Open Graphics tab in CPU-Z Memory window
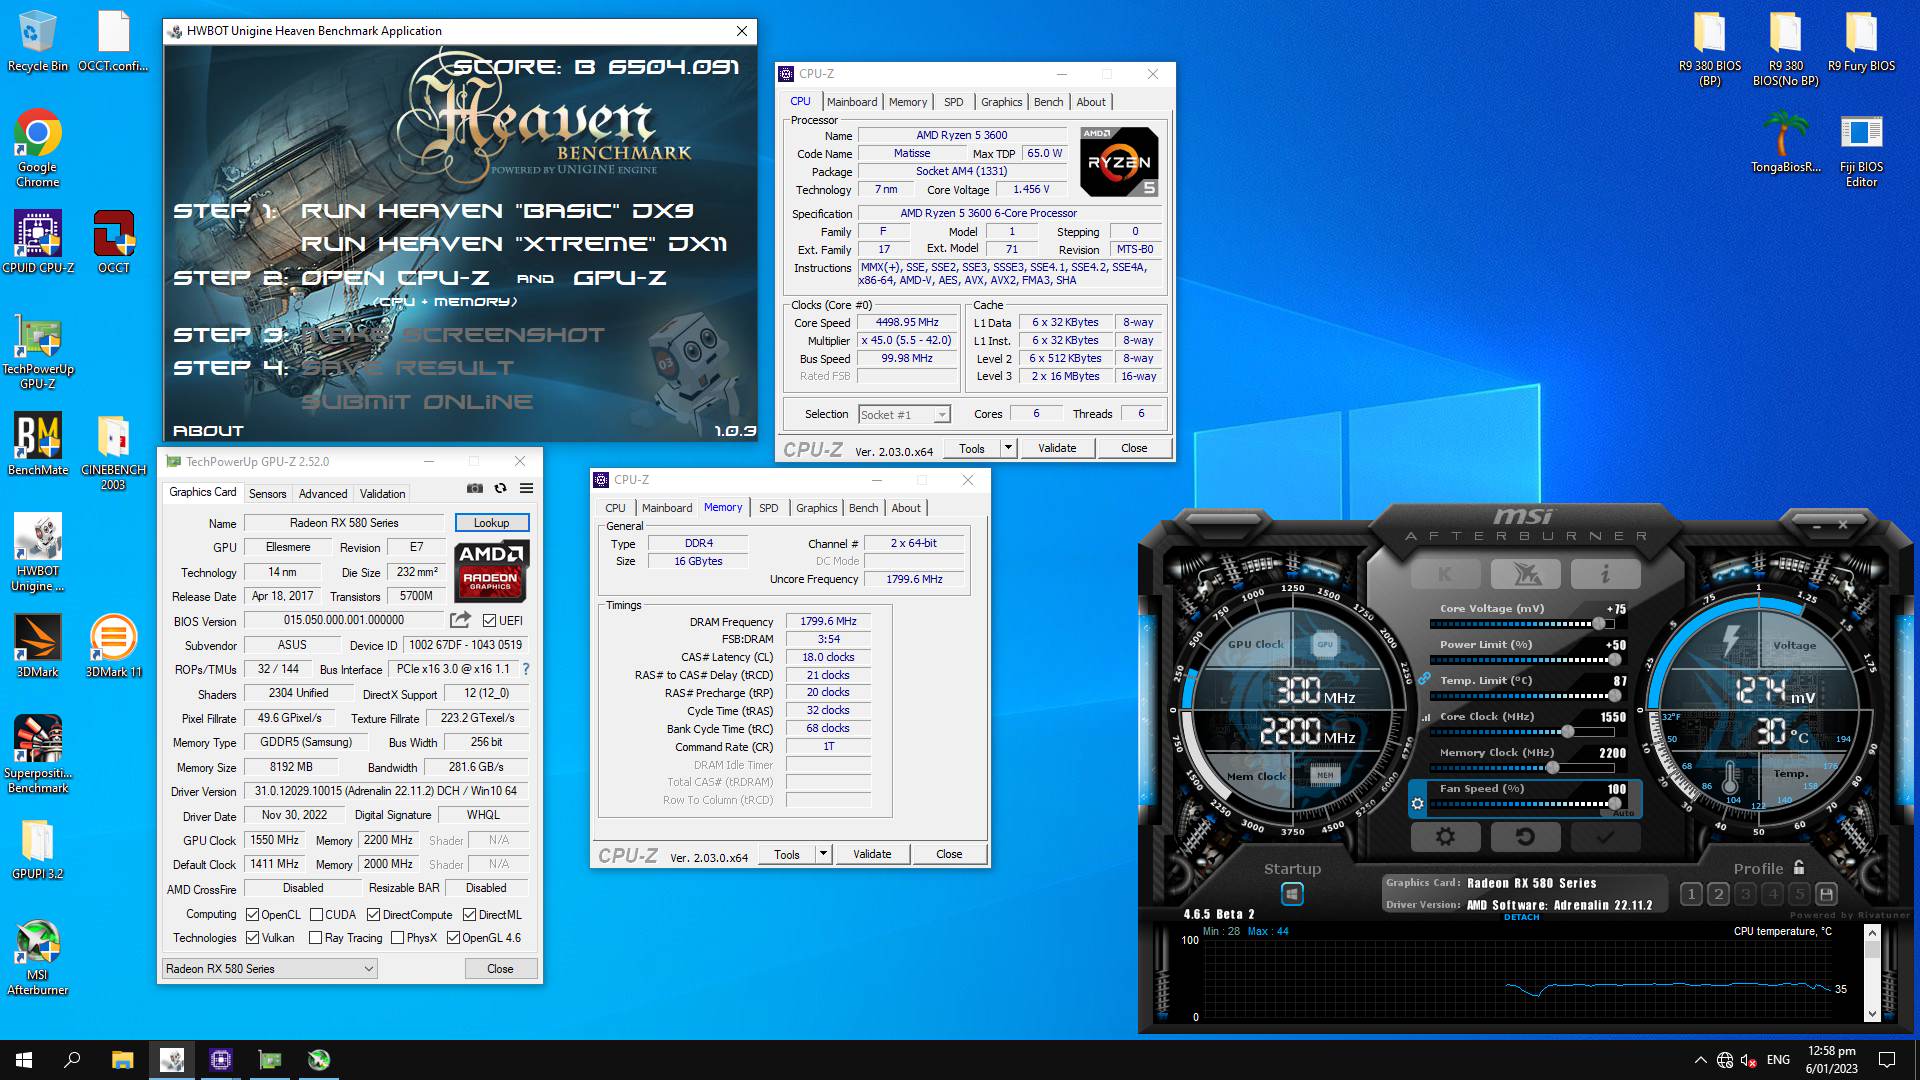The image size is (1920, 1080). (816, 508)
